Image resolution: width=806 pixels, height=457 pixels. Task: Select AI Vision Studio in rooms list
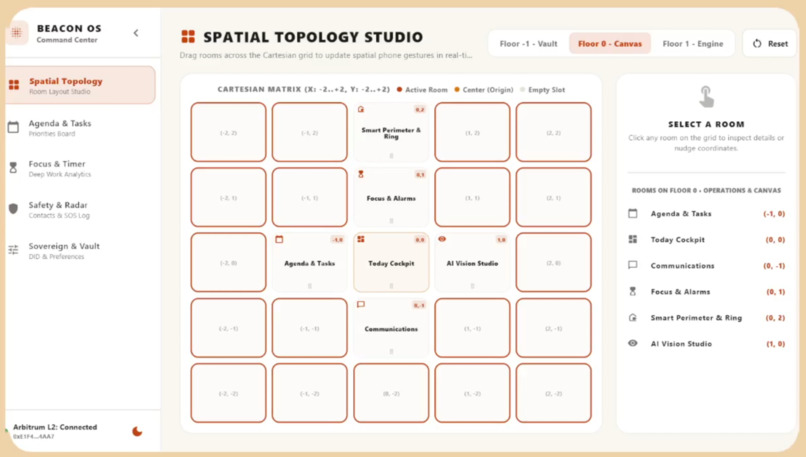pyautogui.click(x=706, y=343)
